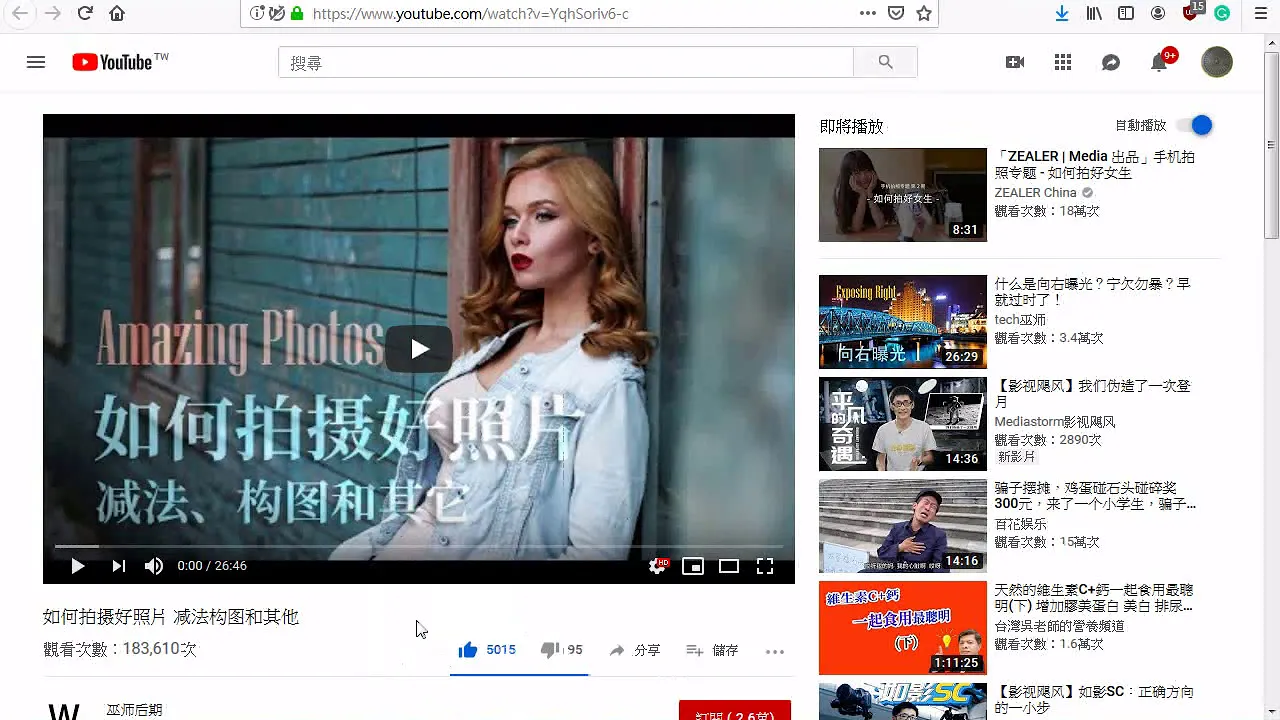This screenshot has height=720, width=1280.
Task: Click the view count 183,610次
Action: point(120,649)
